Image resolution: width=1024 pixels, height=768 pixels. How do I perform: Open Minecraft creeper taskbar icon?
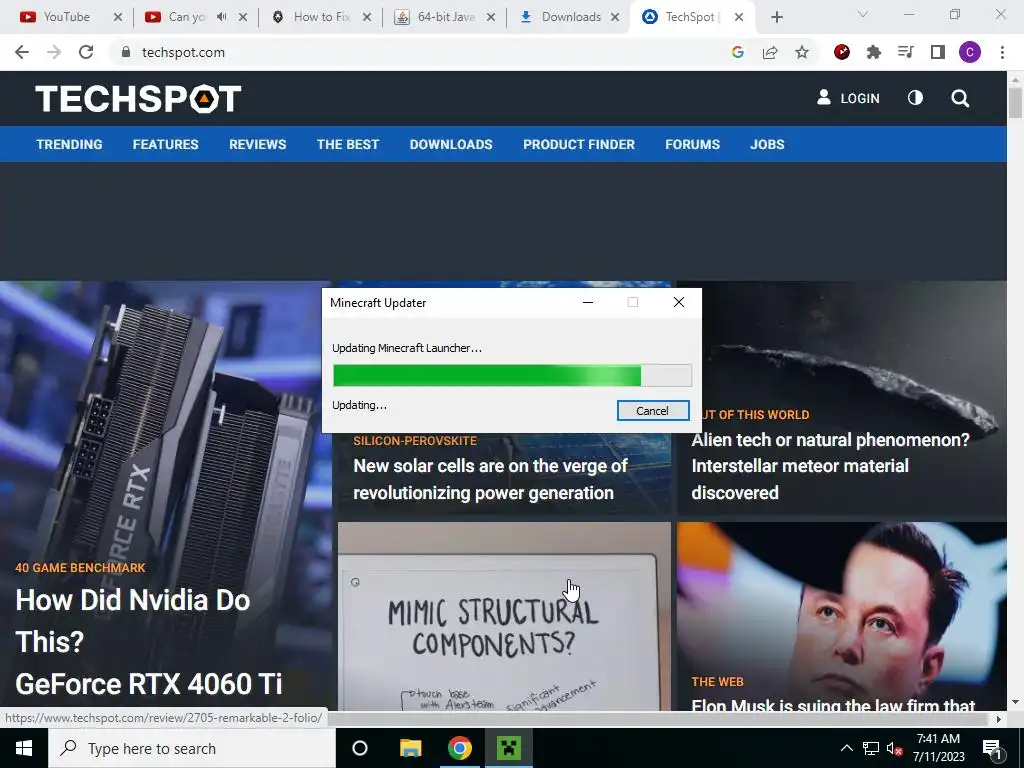pyautogui.click(x=509, y=748)
